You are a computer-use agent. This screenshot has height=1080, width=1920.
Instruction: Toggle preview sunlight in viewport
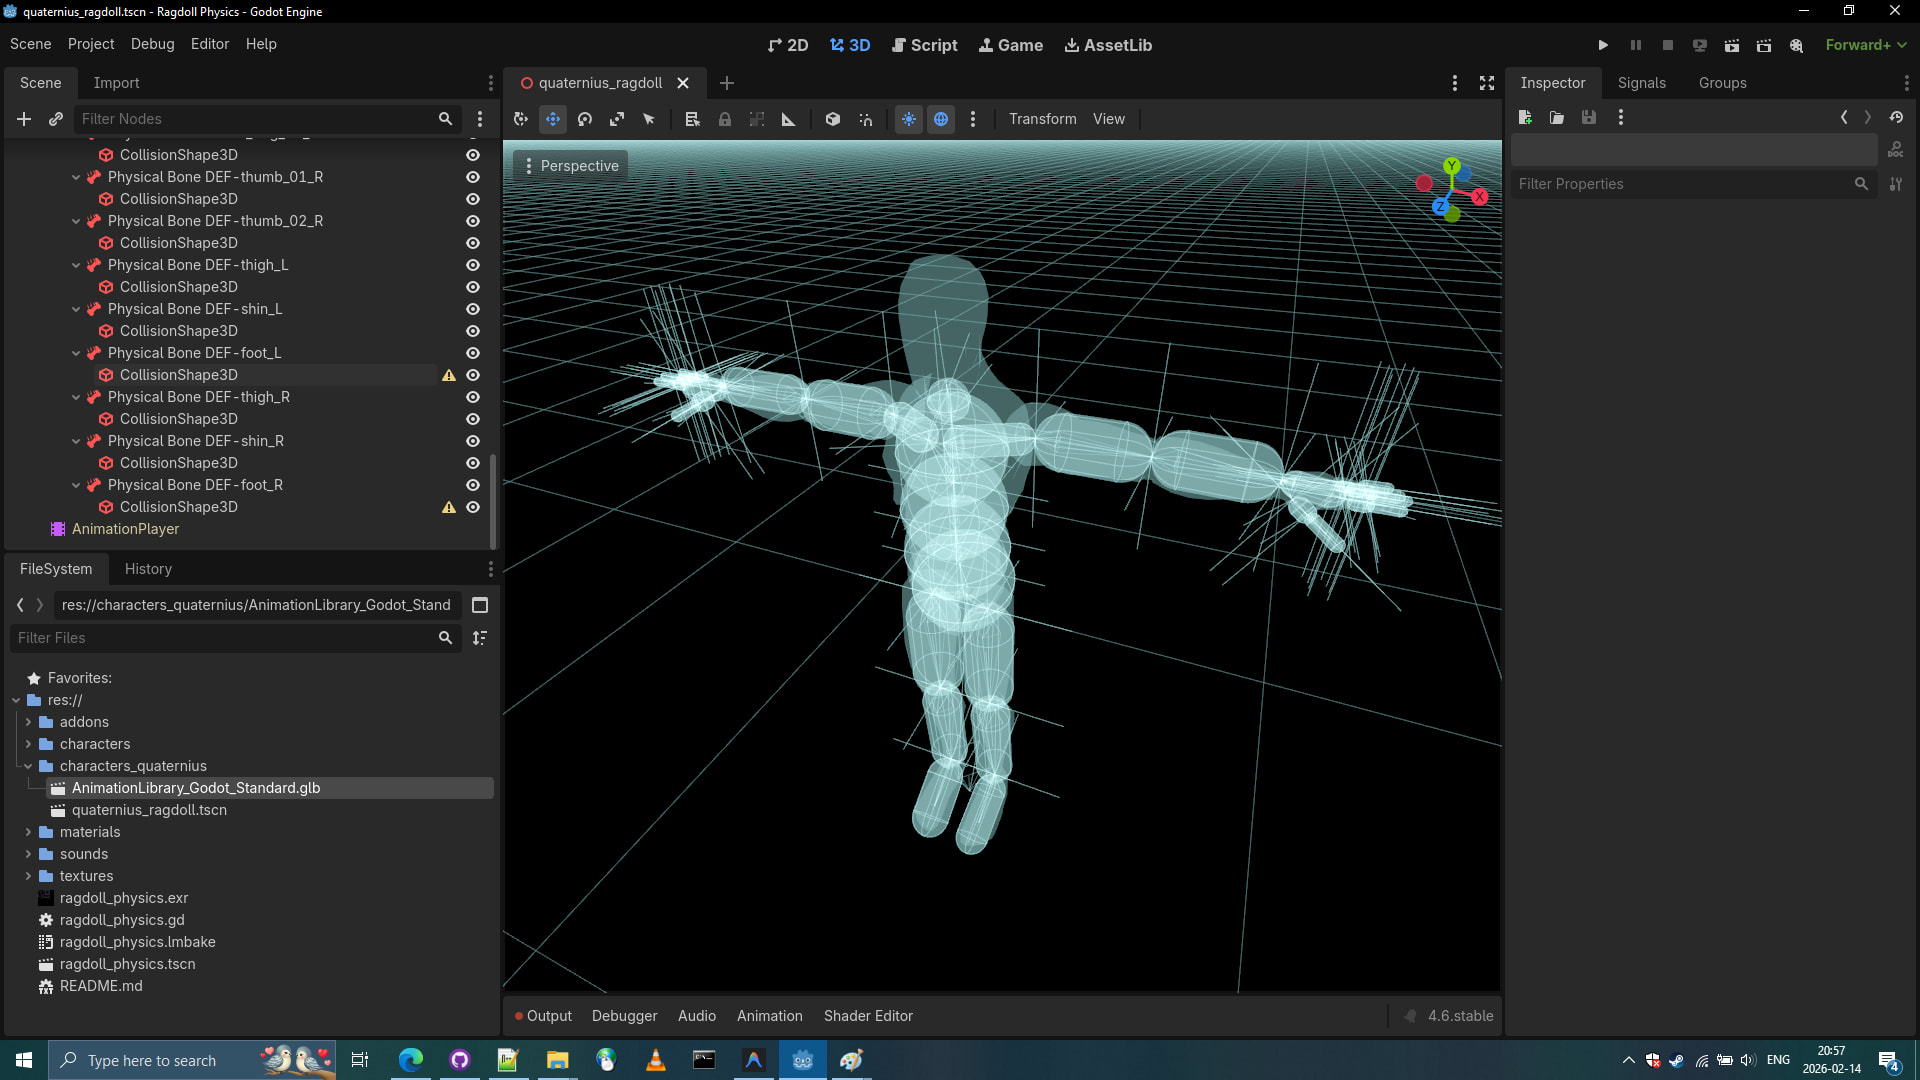[x=908, y=119]
